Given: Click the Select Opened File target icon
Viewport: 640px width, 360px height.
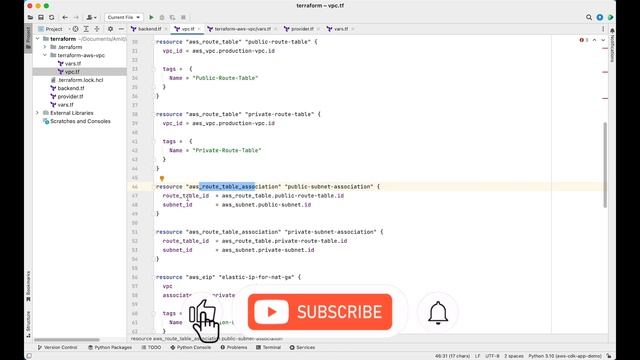Looking at the screenshot, I should click(x=76, y=29).
